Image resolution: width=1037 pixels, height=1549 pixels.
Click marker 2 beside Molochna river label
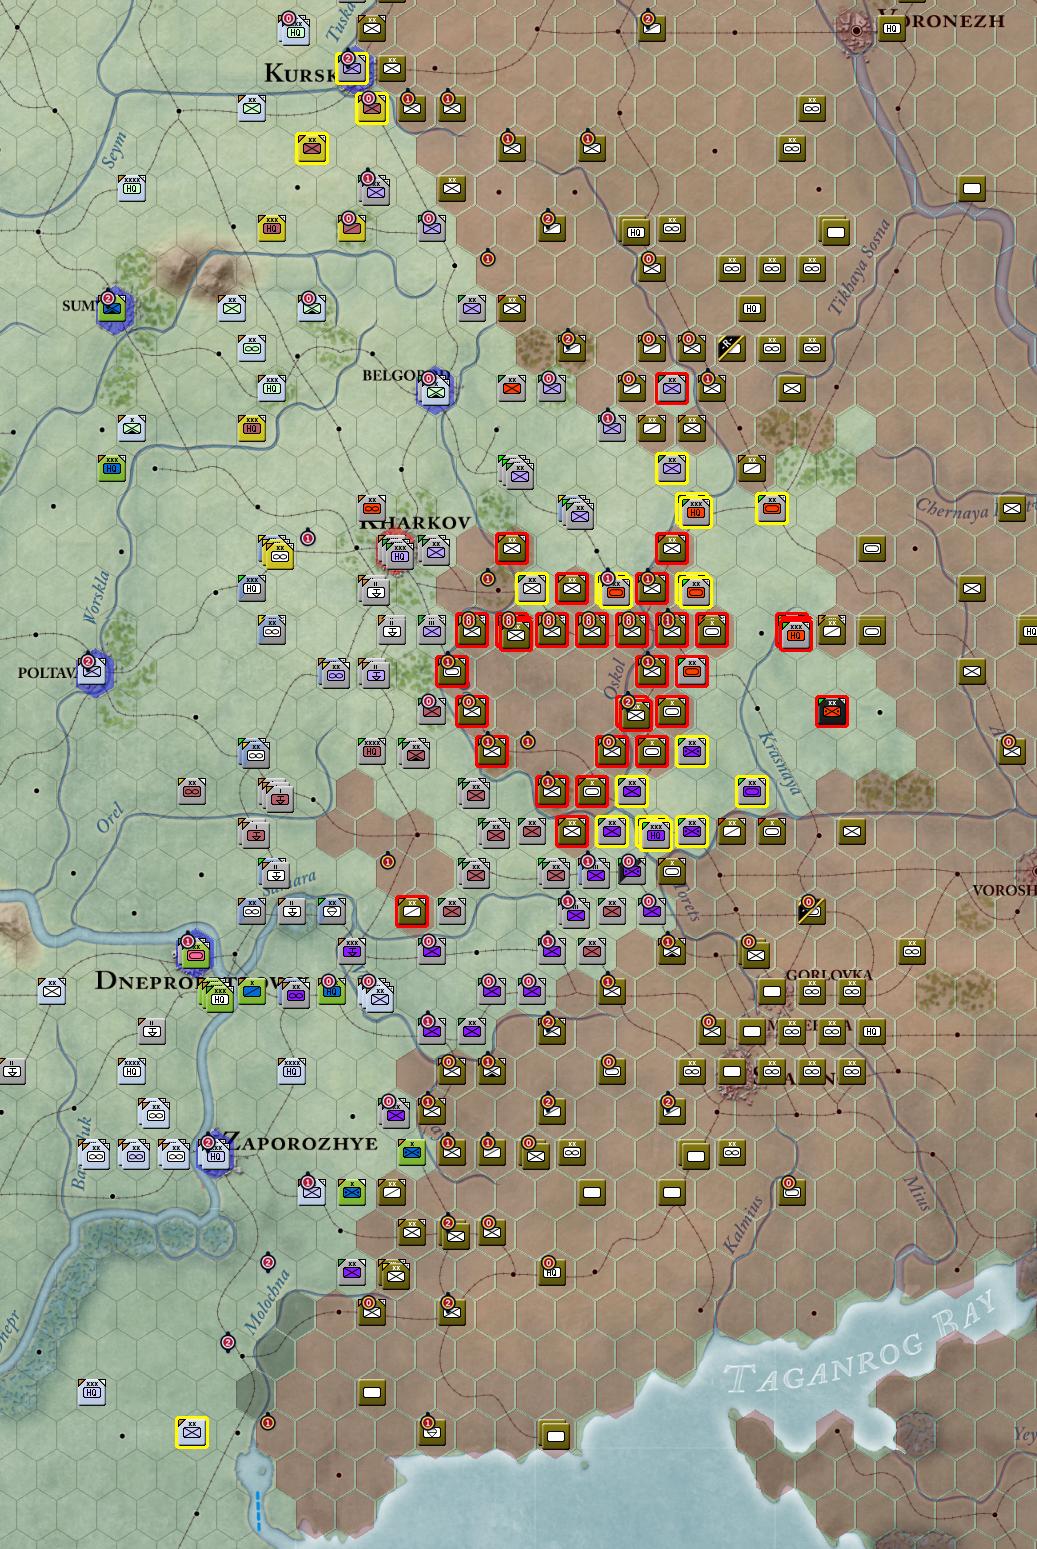point(267,1263)
